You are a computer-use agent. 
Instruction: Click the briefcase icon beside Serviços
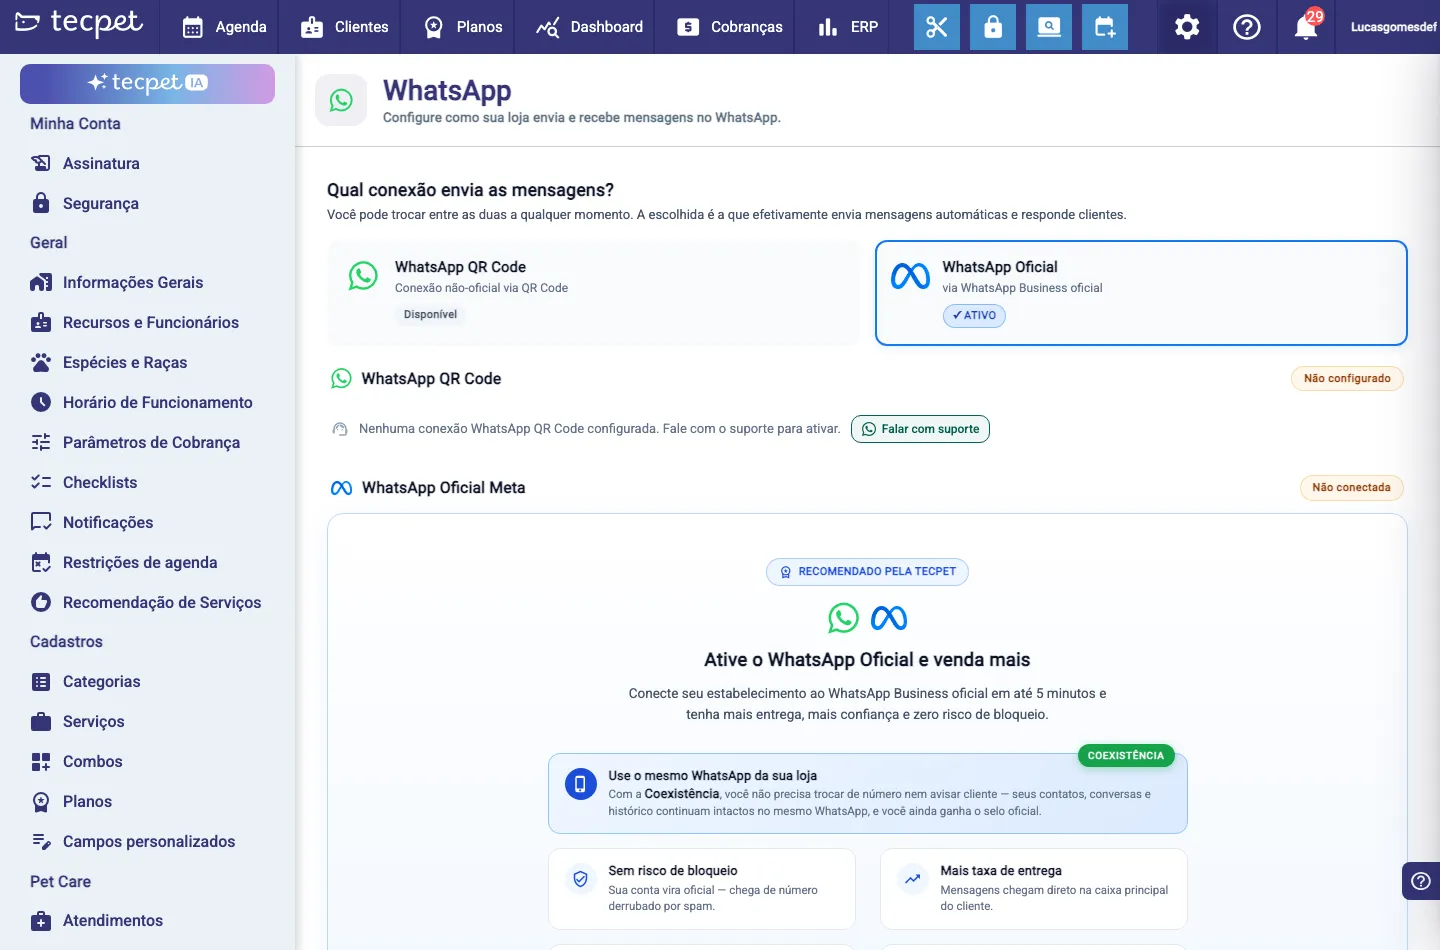tap(41, 722)
